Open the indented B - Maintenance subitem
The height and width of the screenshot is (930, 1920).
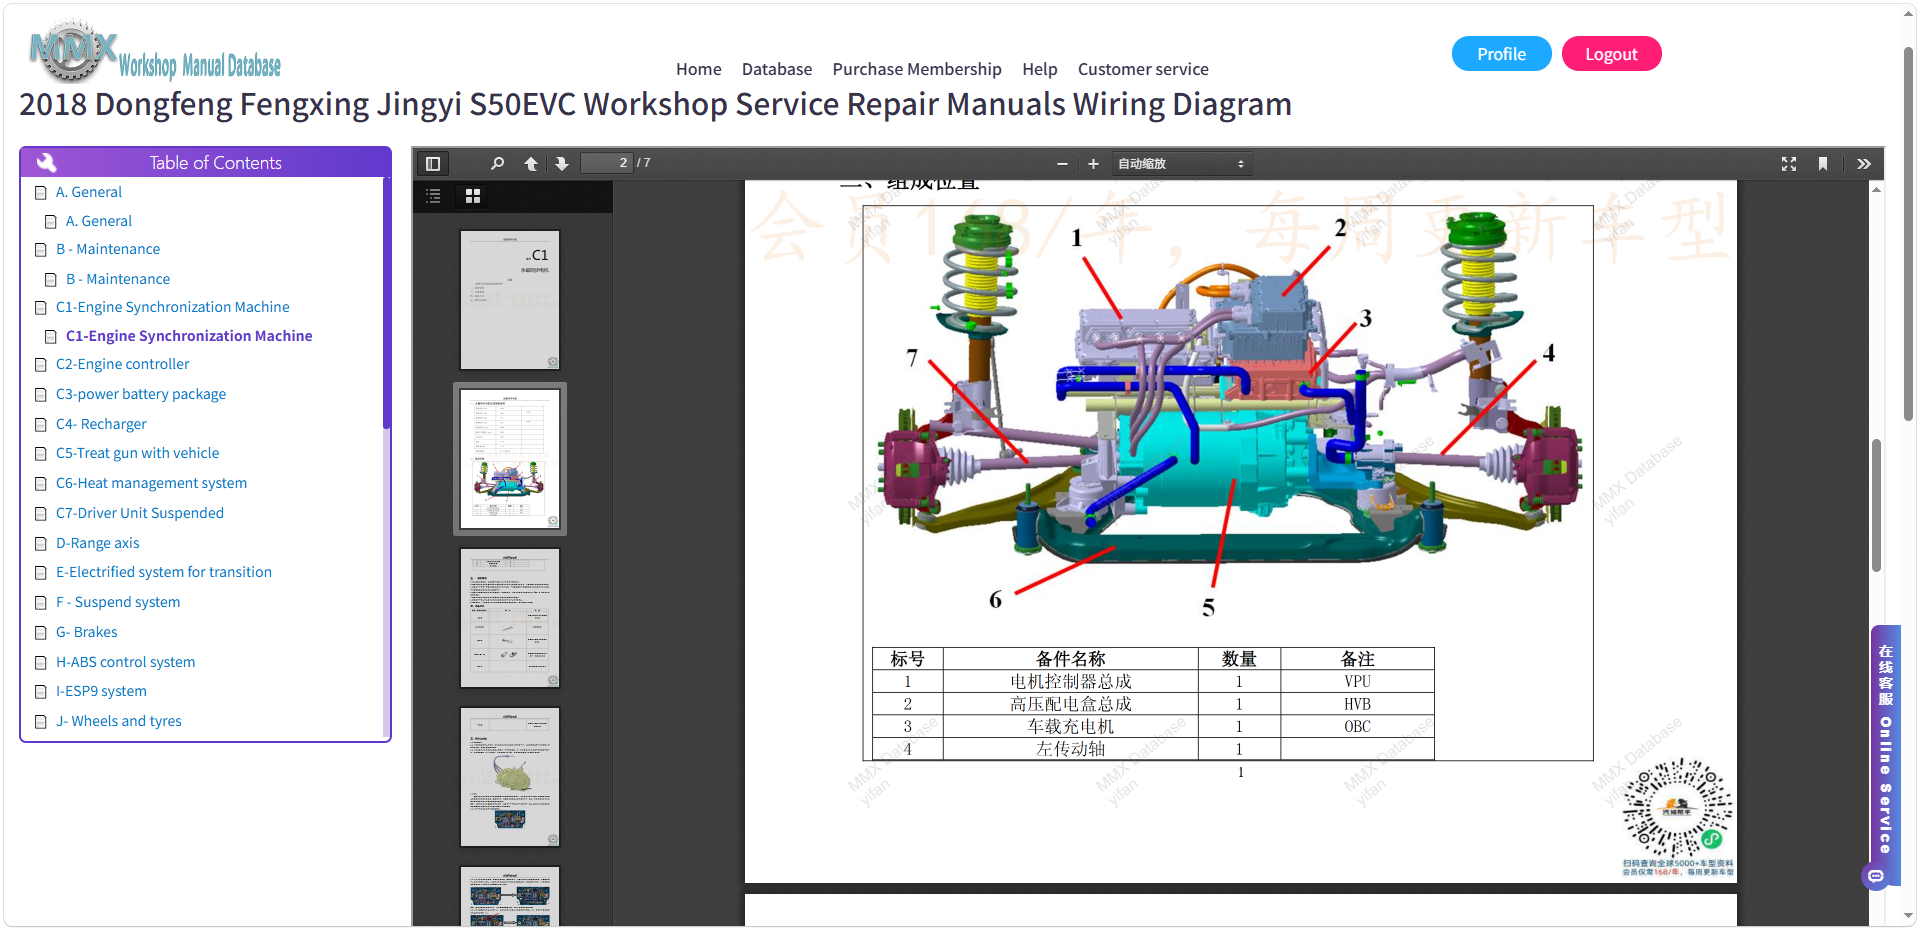(x=118, y=279)
